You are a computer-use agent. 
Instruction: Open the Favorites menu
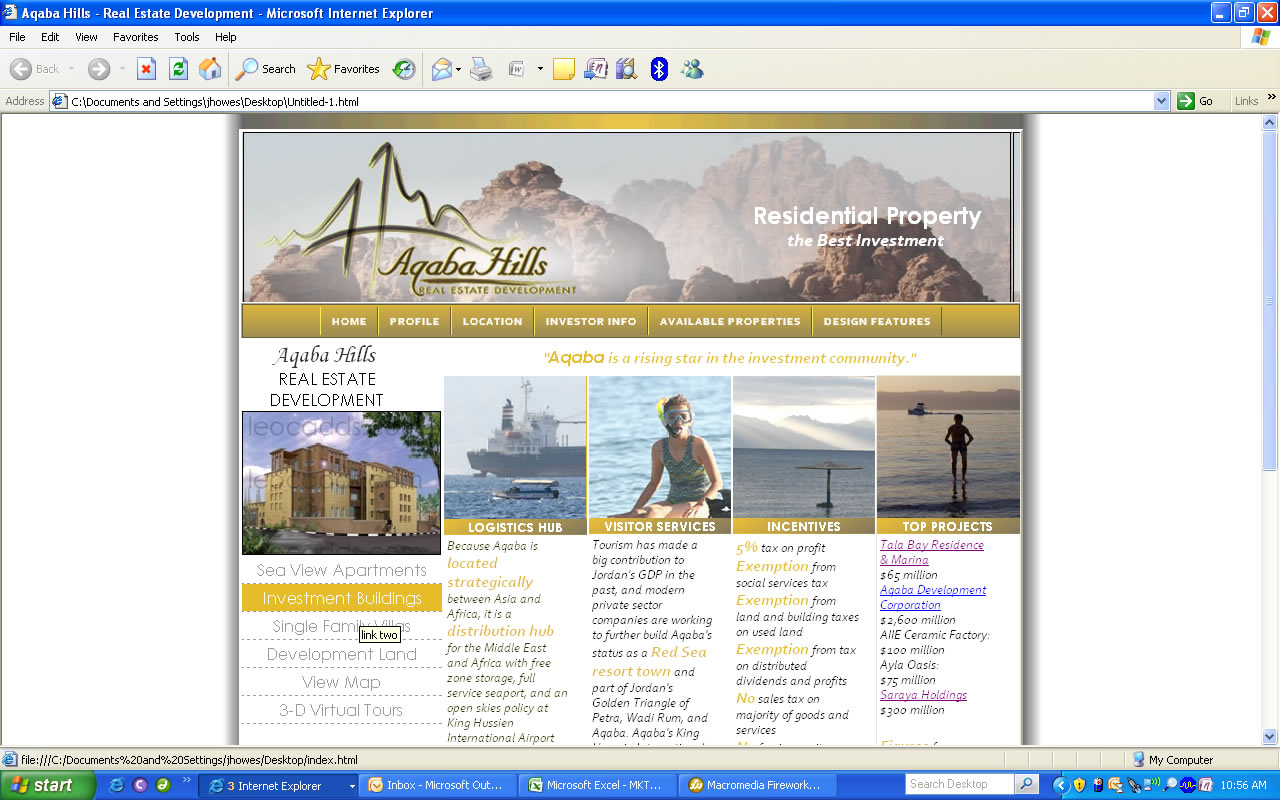pos(135,37)
